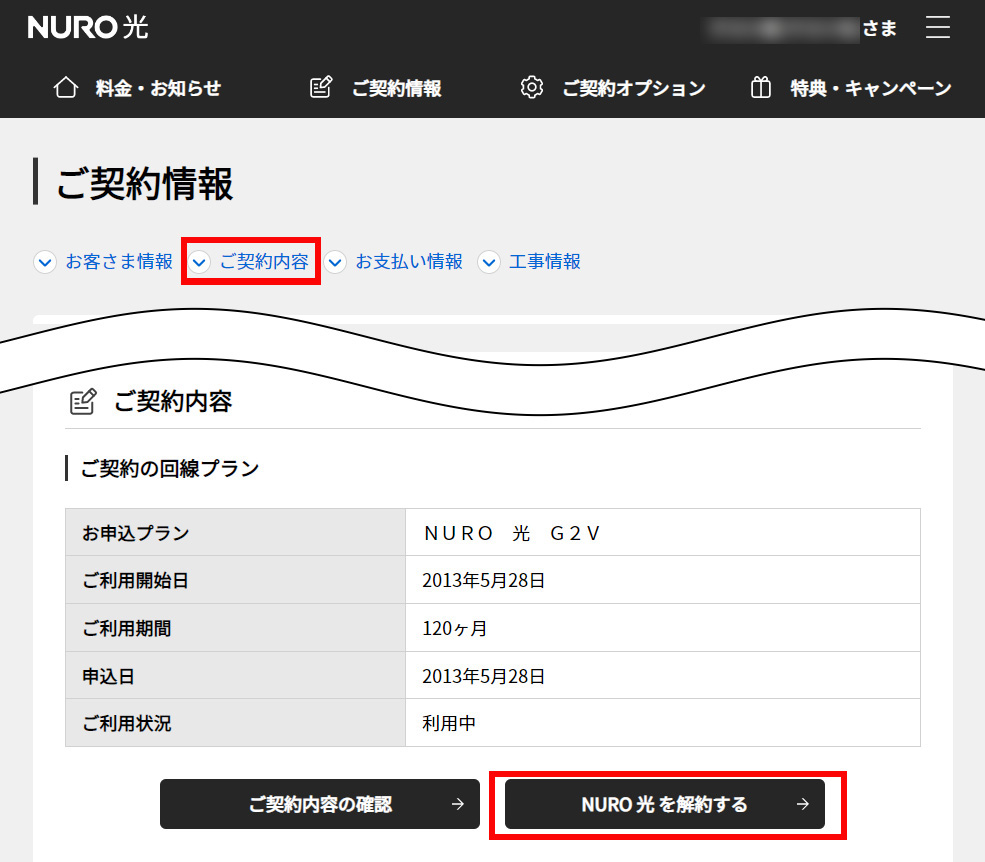Click the ご契約内容の確認 button
The height and width of the screenshot is (862, 985).
pos(320,804)
